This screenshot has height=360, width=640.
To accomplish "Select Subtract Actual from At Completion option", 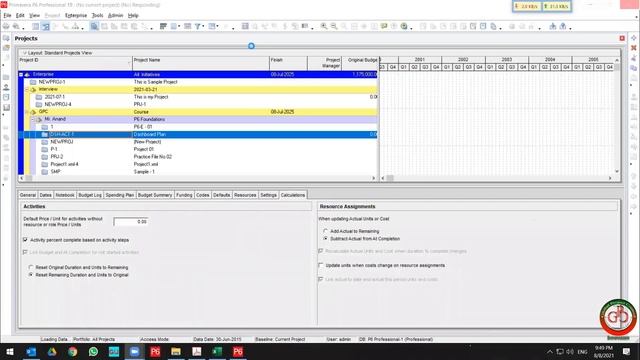I will tap(325, 238).
